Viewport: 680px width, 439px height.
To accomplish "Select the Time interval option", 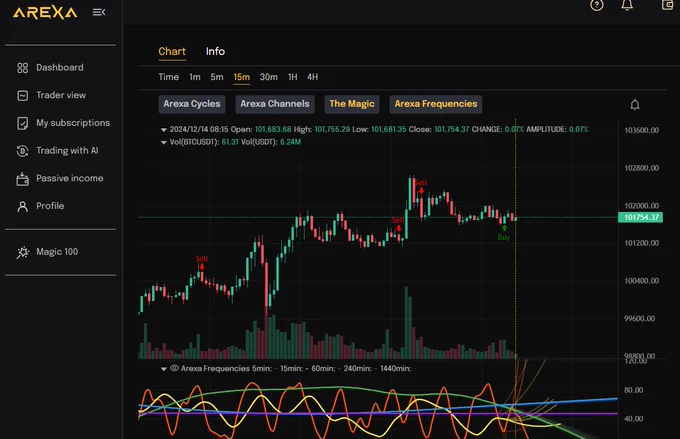I will 169,77.
